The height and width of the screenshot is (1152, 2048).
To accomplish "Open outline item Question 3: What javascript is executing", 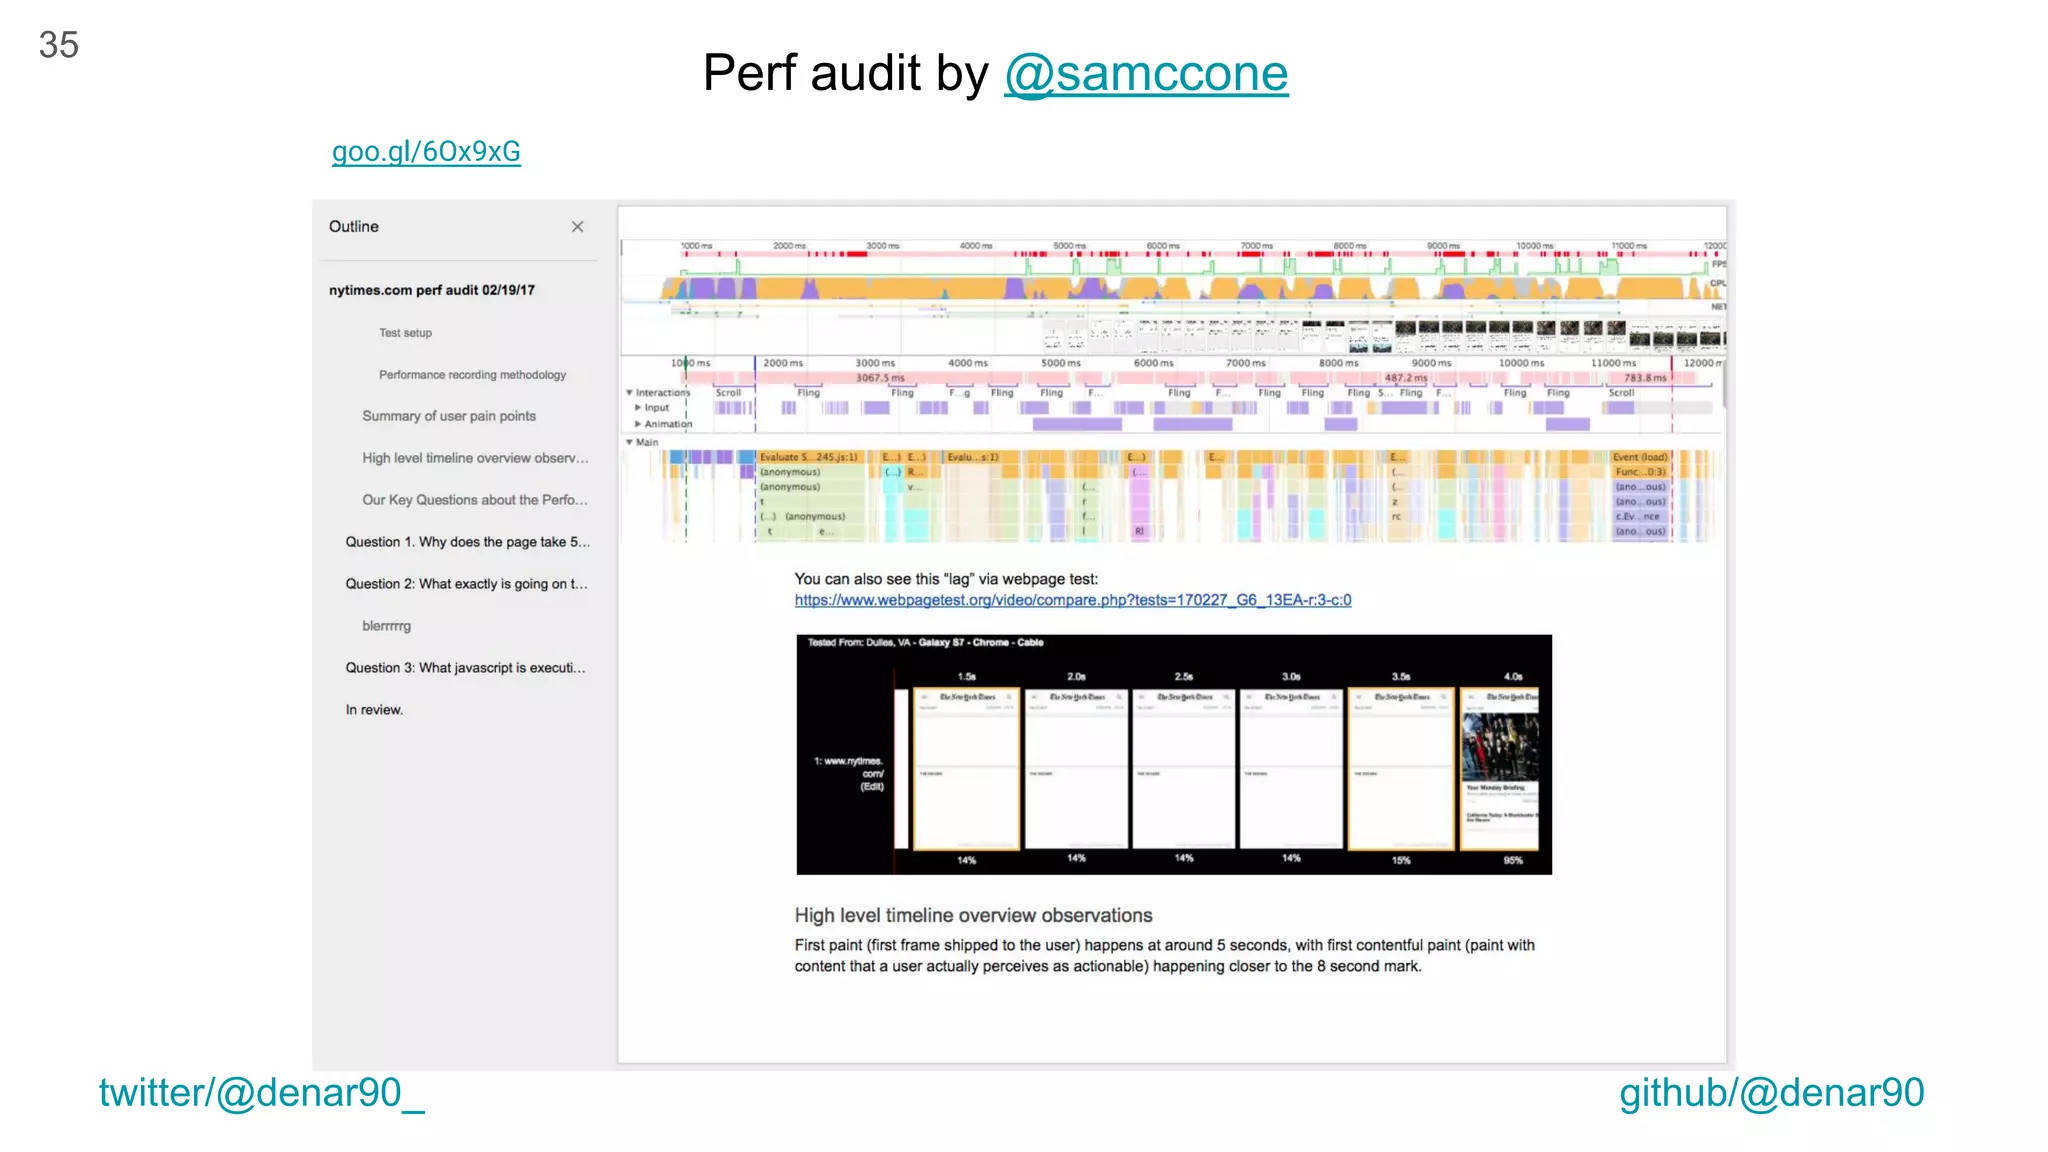I will click(465, 668).
